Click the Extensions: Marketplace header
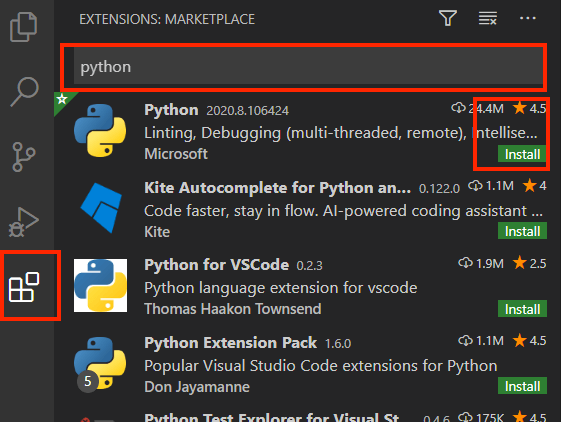The width and height of the screenshot is (561, 422). 167,19
